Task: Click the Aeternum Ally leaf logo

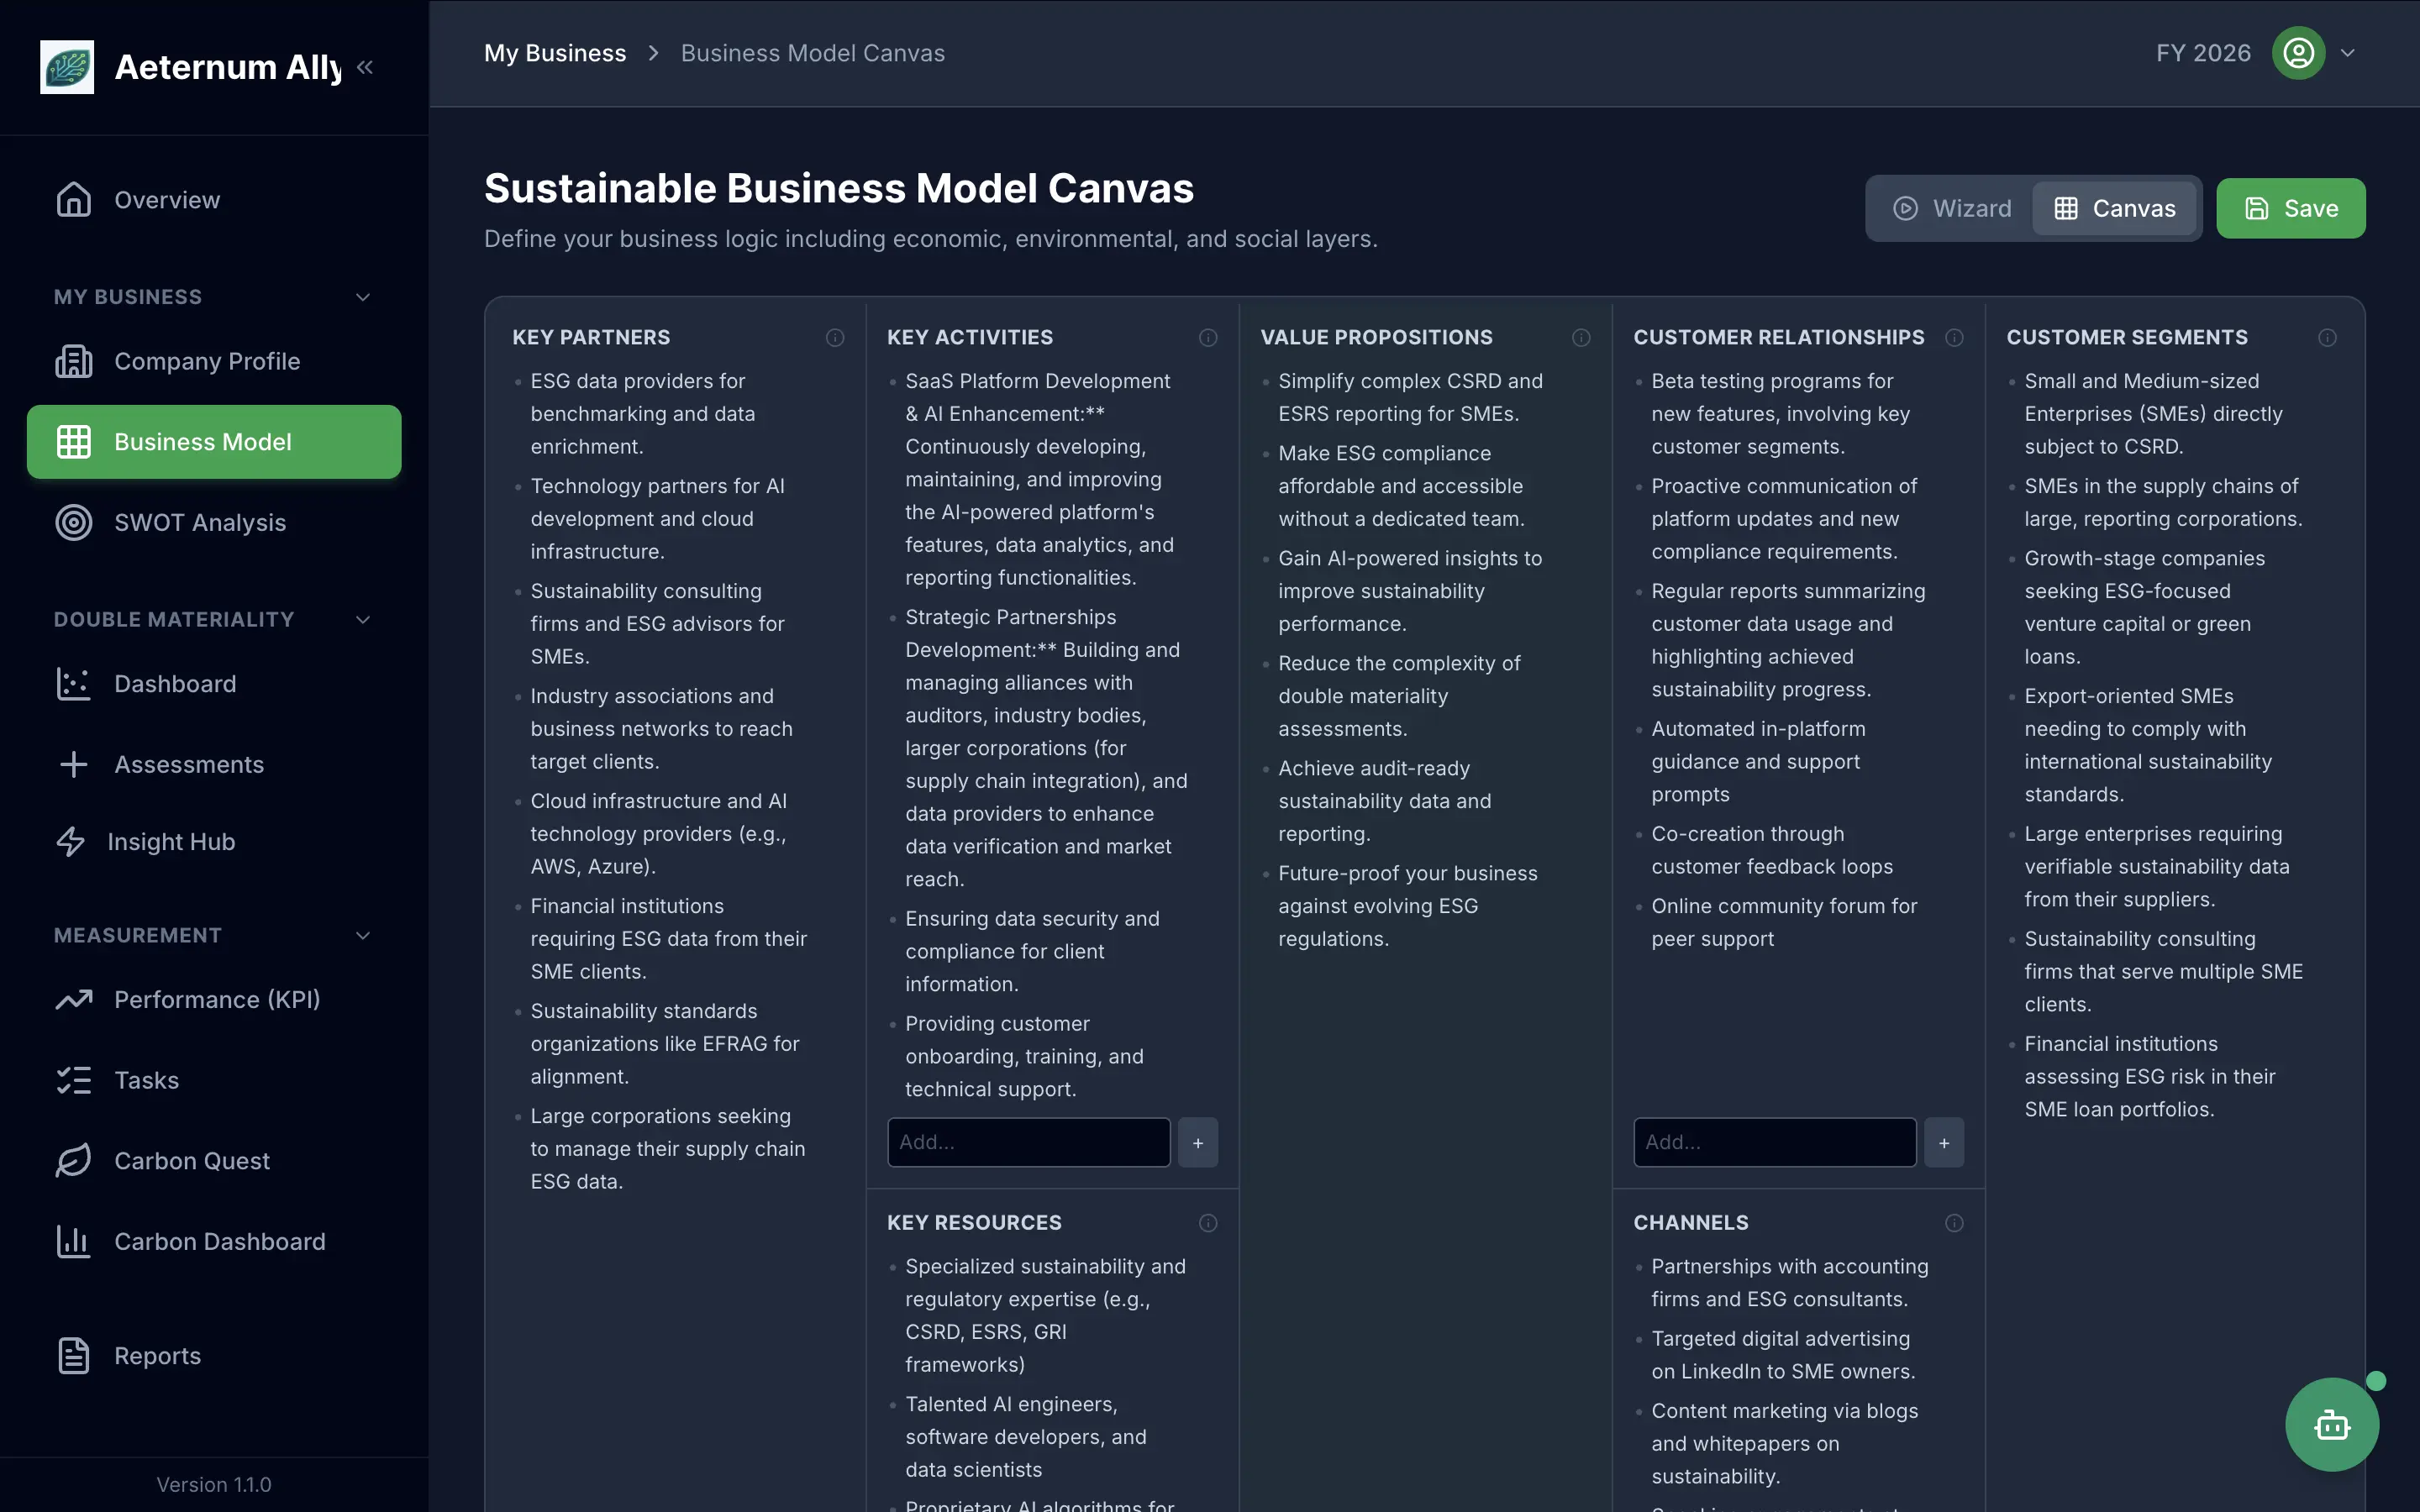Action: coord(67,67)
